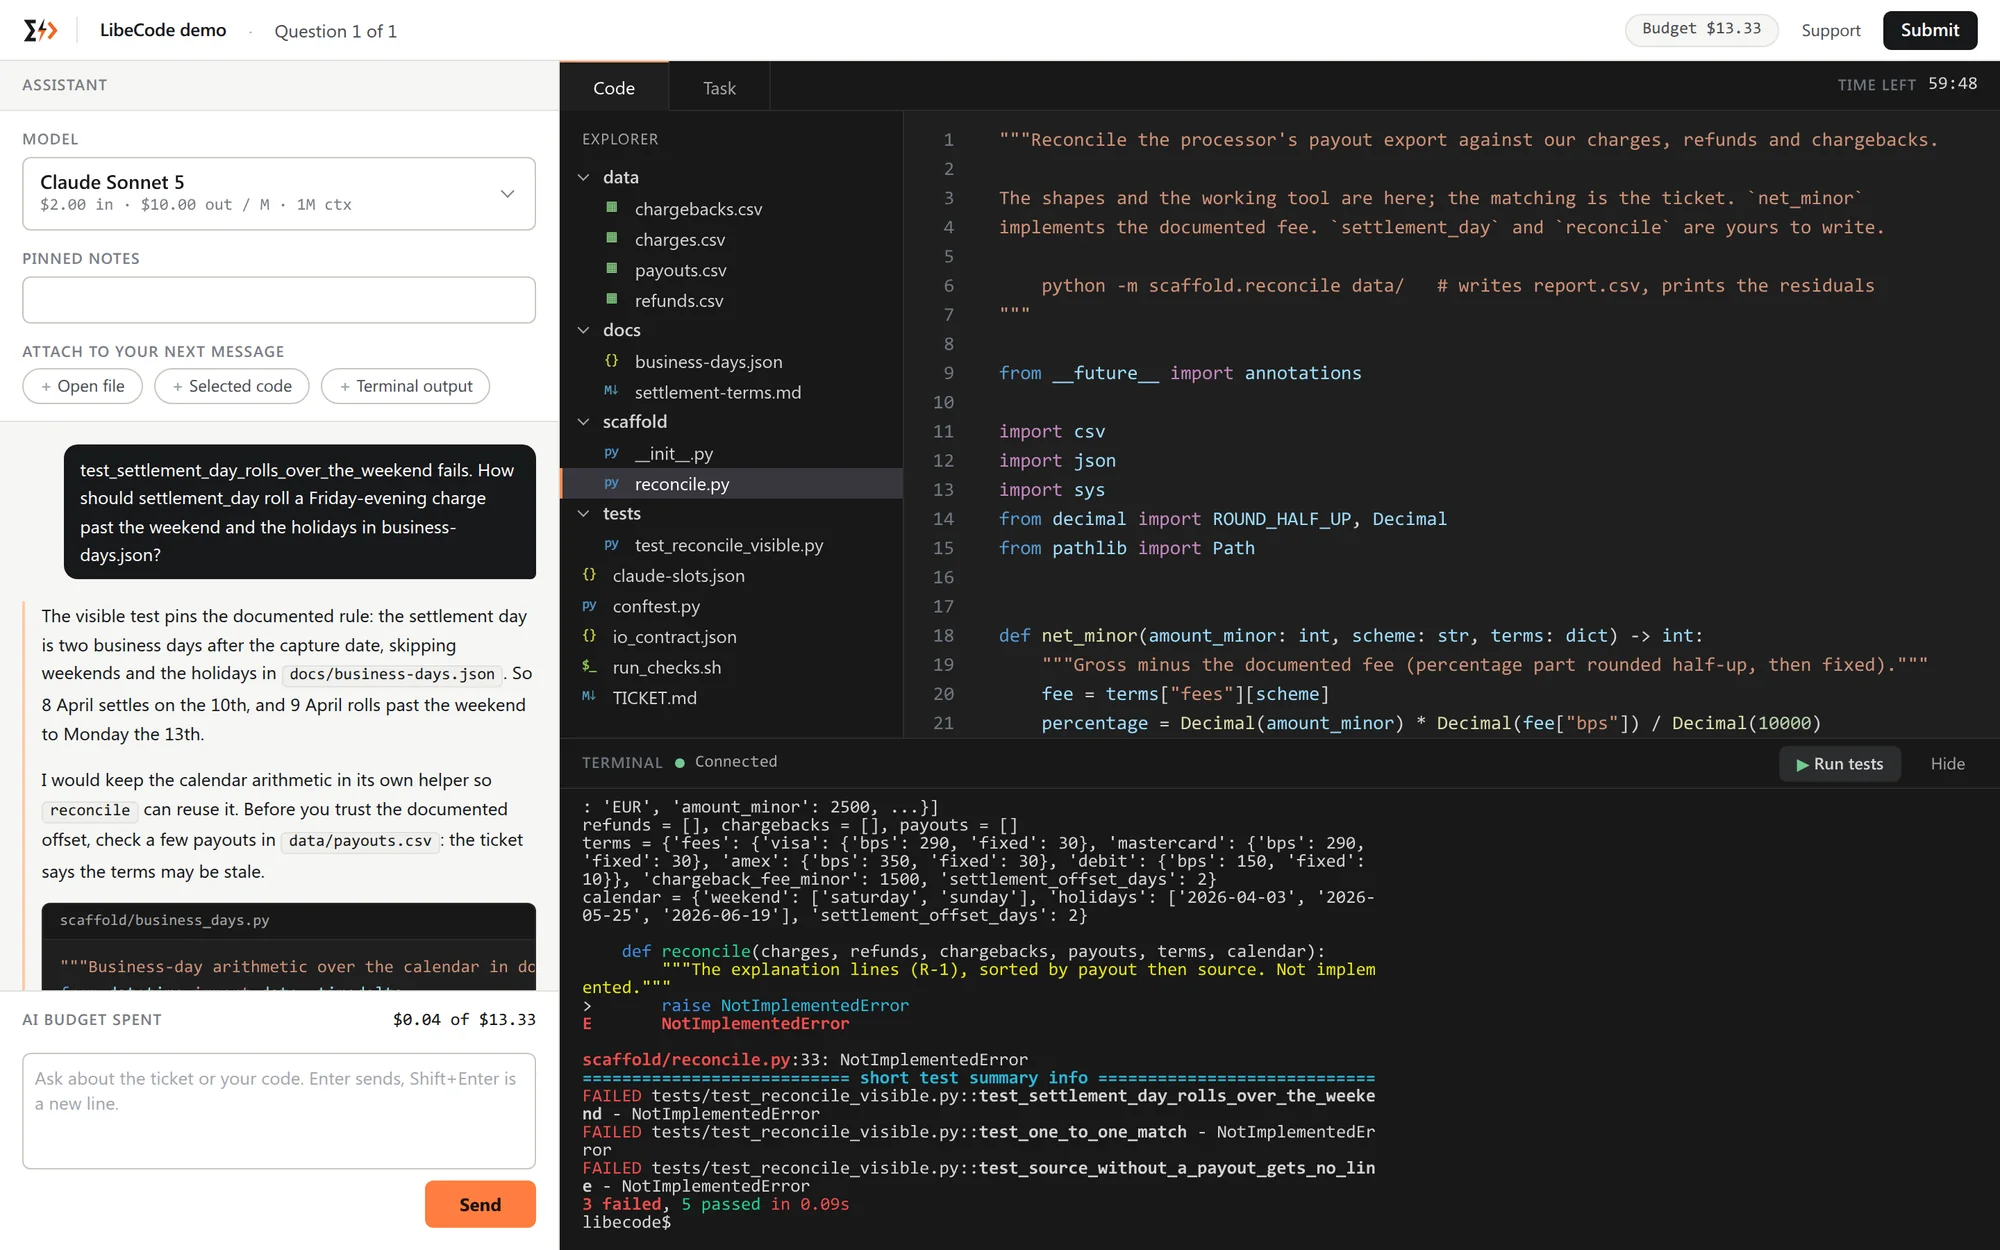The image size is (2000, 1250).
Task: Switch to the Task tab
Action: point(719,87)
